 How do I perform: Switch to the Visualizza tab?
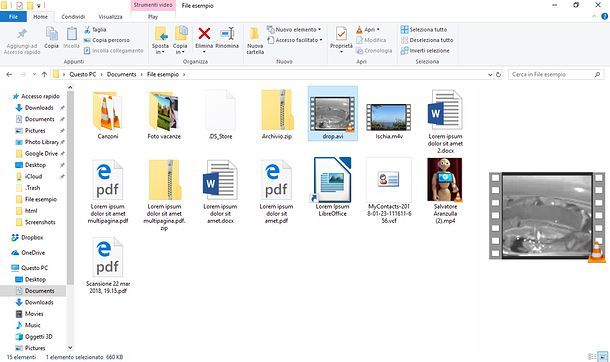(110, 17)
